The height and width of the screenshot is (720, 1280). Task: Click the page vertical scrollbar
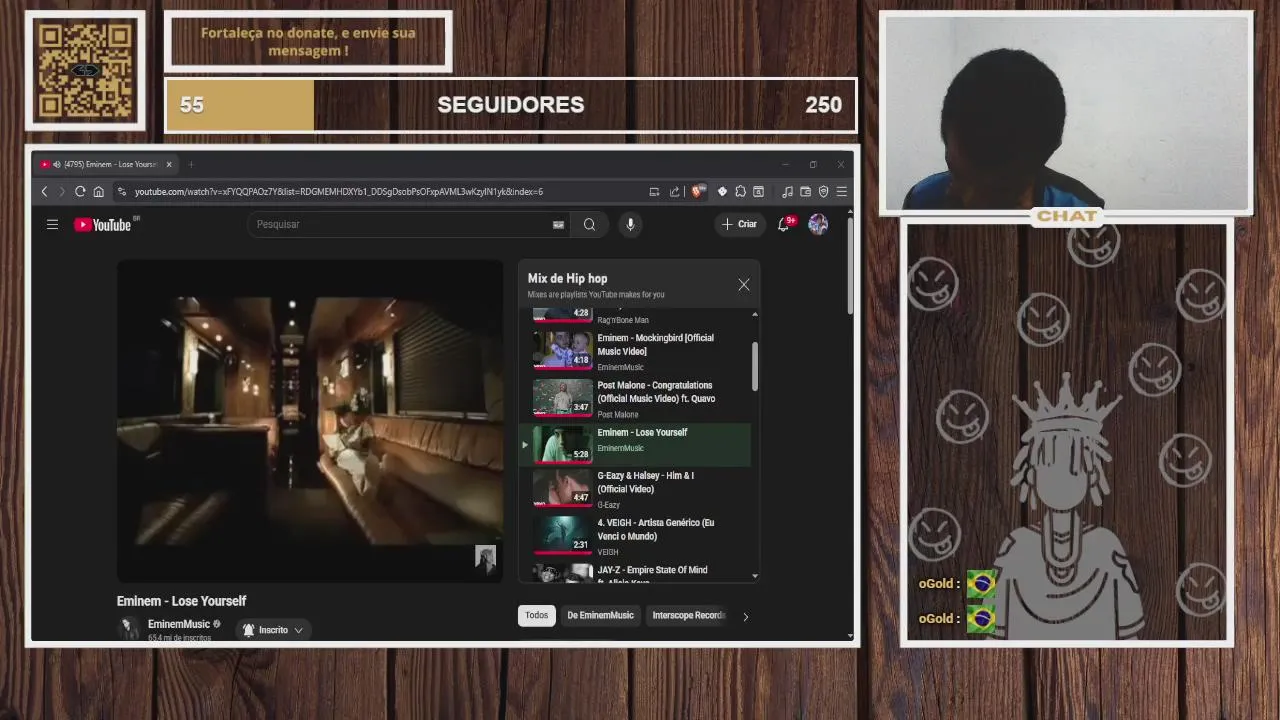(x=850, y=265)
